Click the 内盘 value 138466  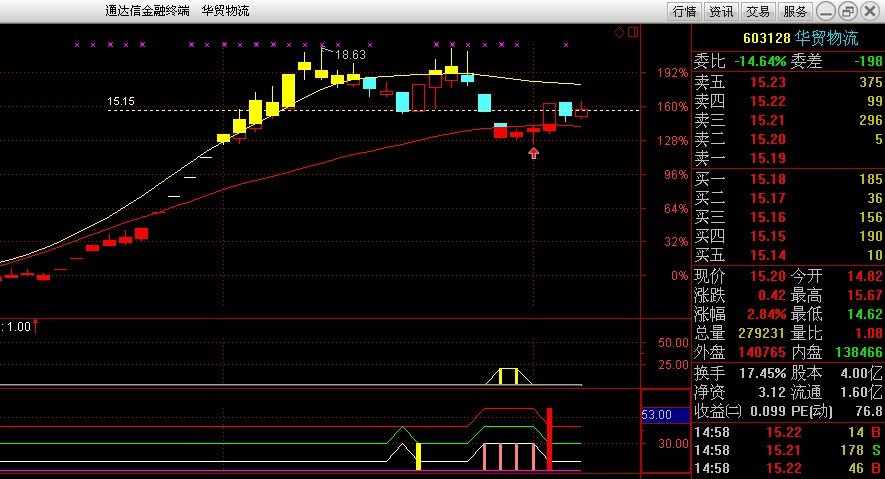859,353
